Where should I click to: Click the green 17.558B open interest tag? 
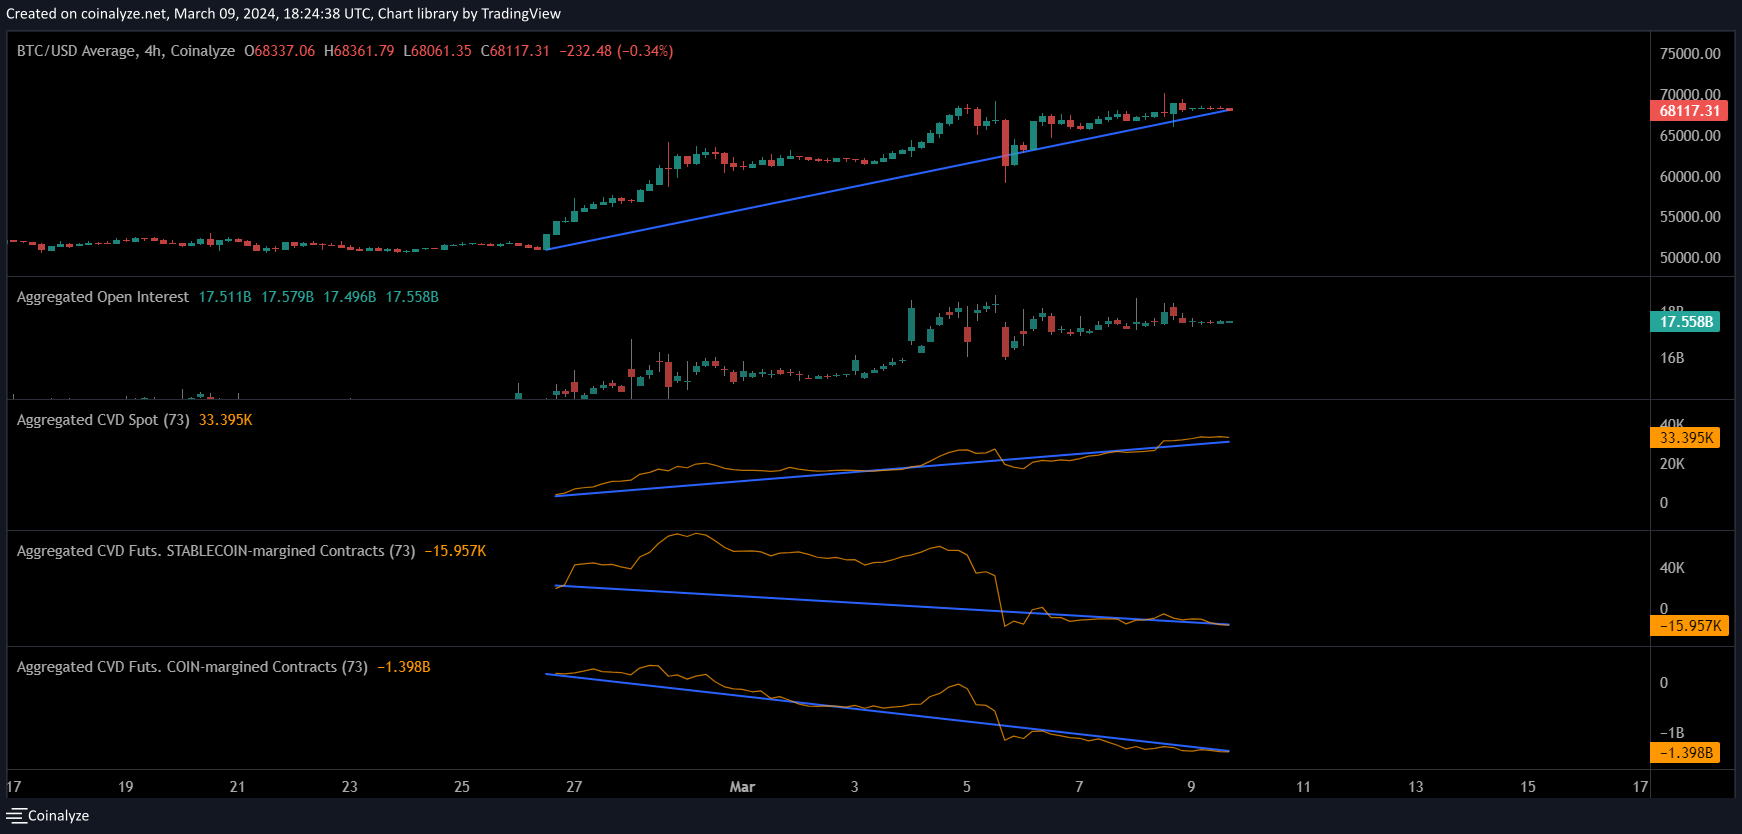(x=1686, y=322)
